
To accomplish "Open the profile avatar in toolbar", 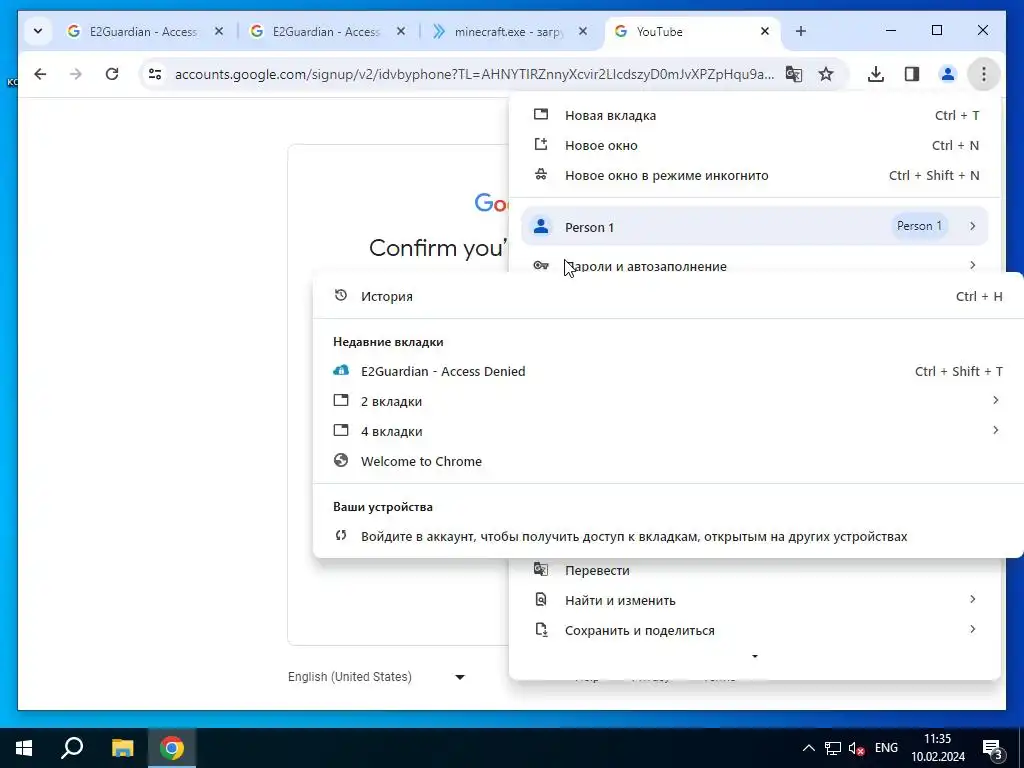I will 948,74.
